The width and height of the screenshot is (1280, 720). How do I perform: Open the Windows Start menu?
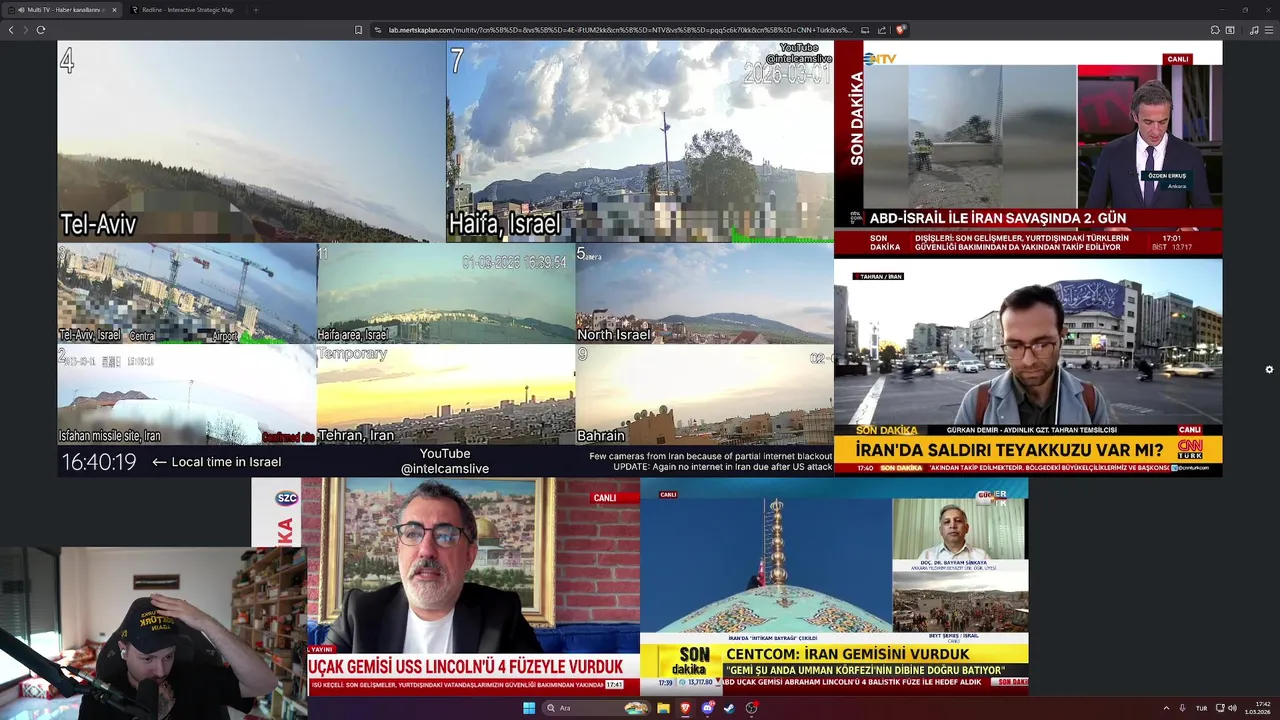click(529, 708)
